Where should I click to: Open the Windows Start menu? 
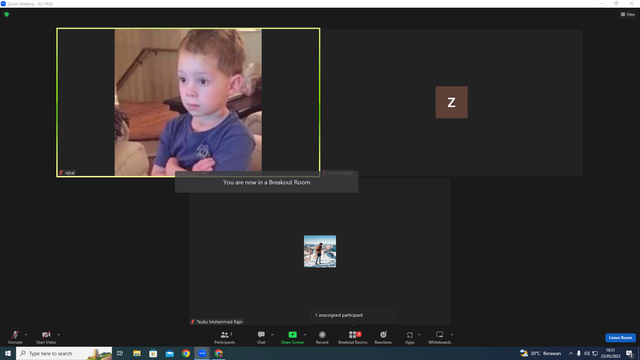(8, 353)
